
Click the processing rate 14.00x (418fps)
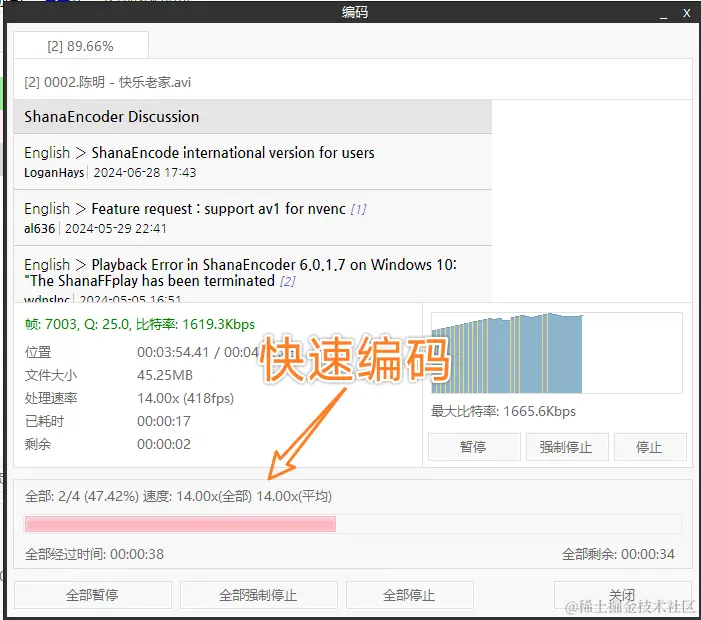point(185,398)
